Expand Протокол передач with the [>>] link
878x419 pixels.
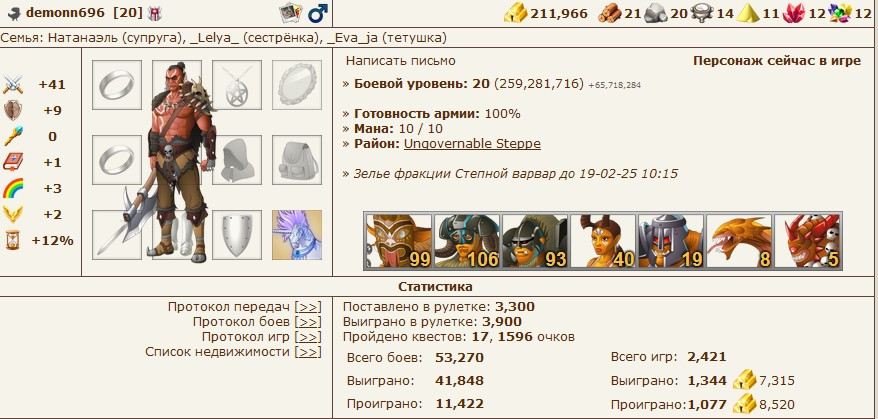[308, 307]
